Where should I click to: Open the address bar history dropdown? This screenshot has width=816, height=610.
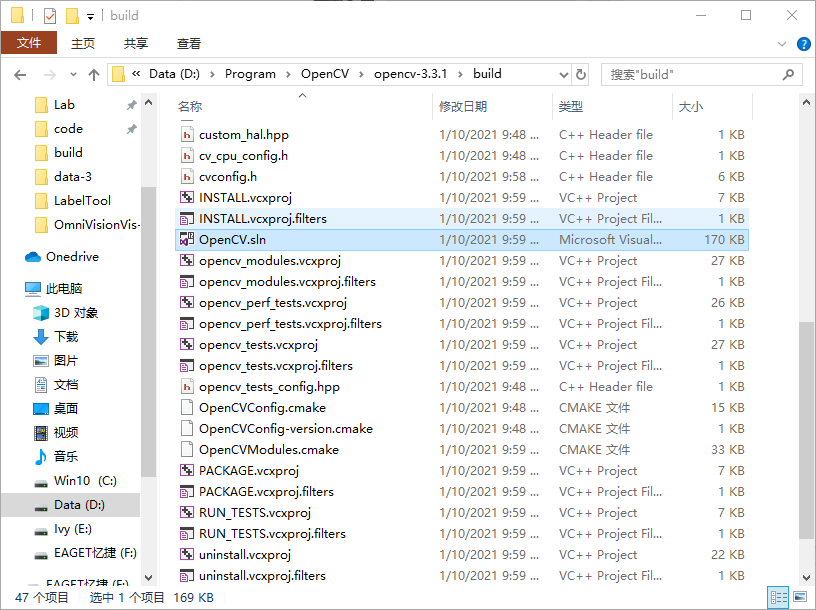click(564, 75)
